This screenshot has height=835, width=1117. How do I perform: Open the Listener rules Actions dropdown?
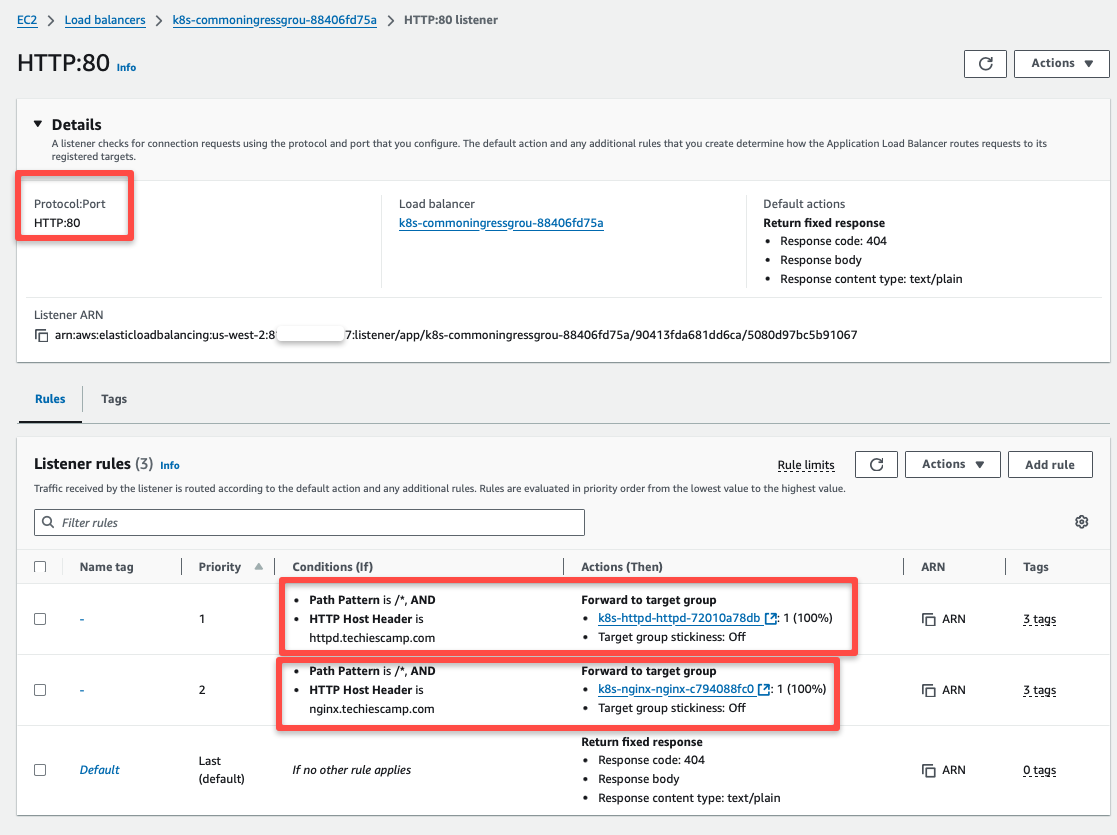tap(952, 464)
